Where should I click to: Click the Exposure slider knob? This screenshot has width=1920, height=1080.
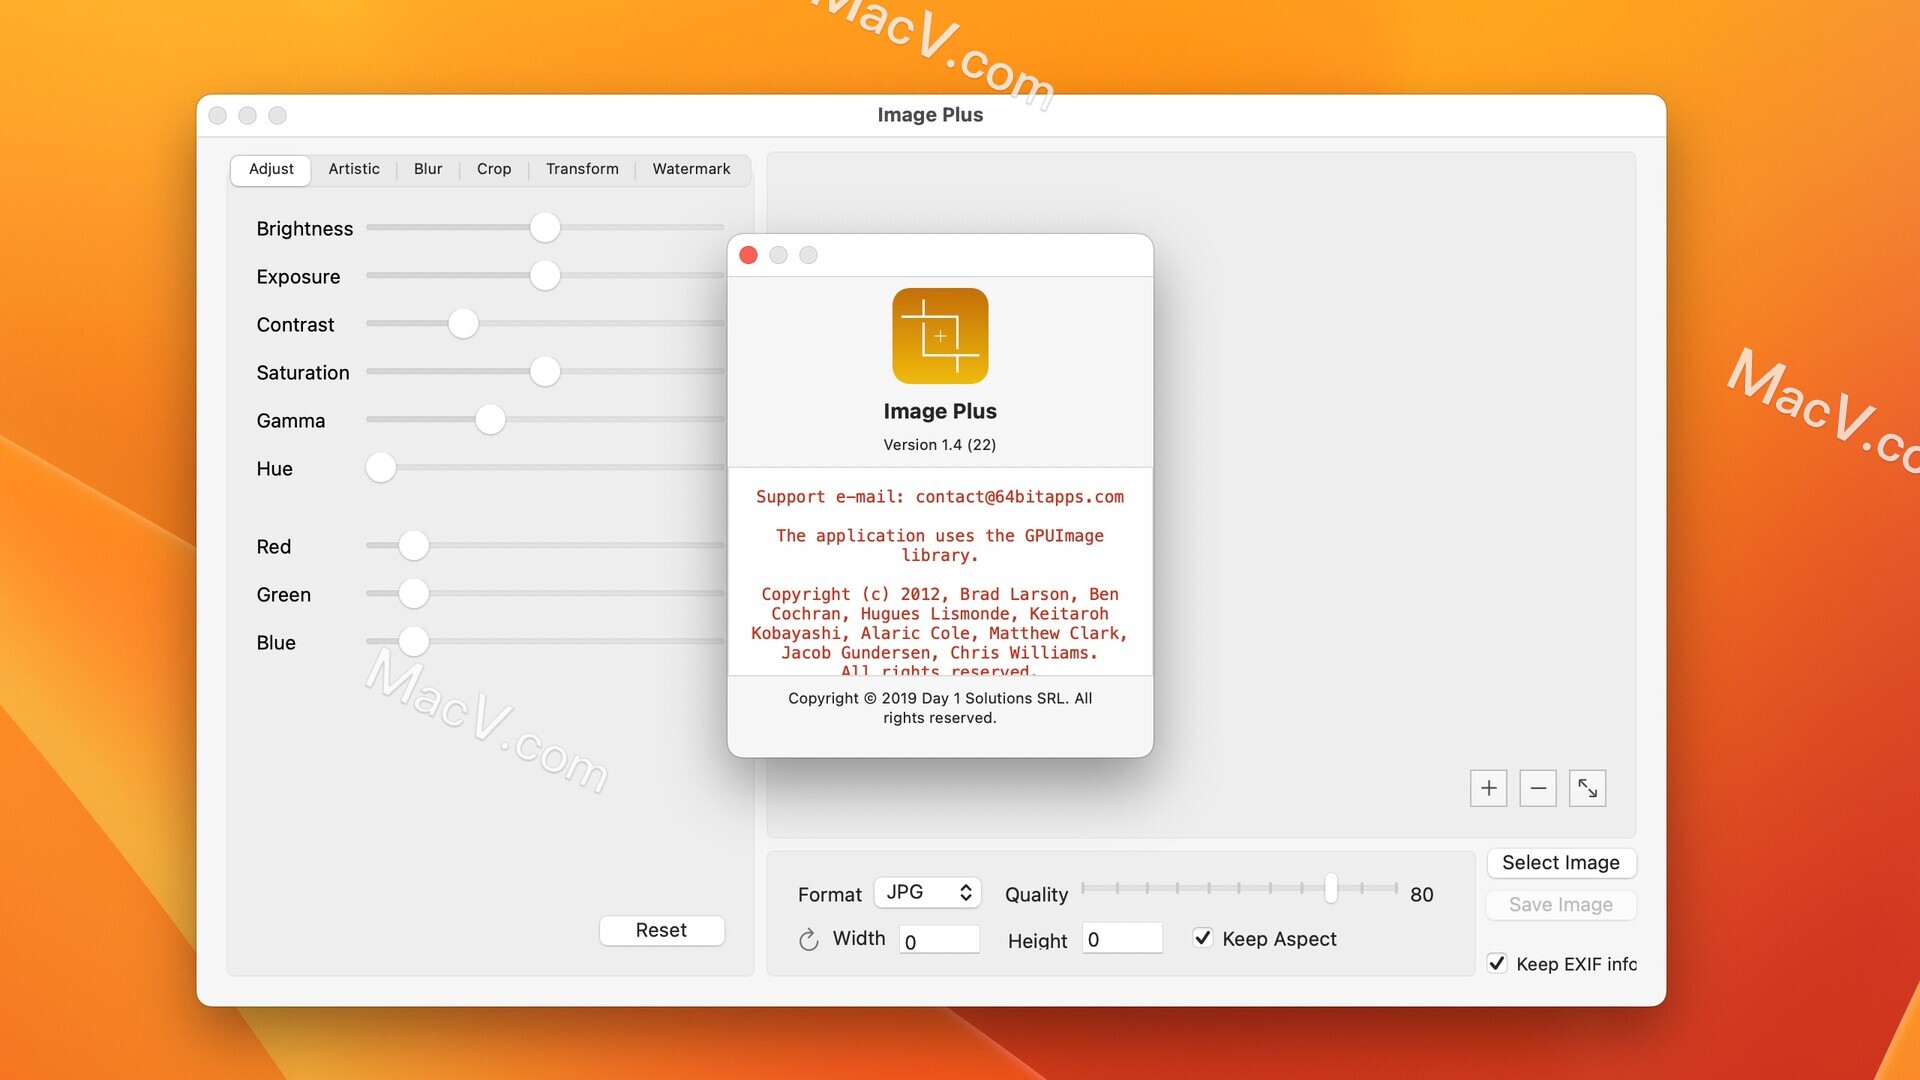(x=545, y=275)
